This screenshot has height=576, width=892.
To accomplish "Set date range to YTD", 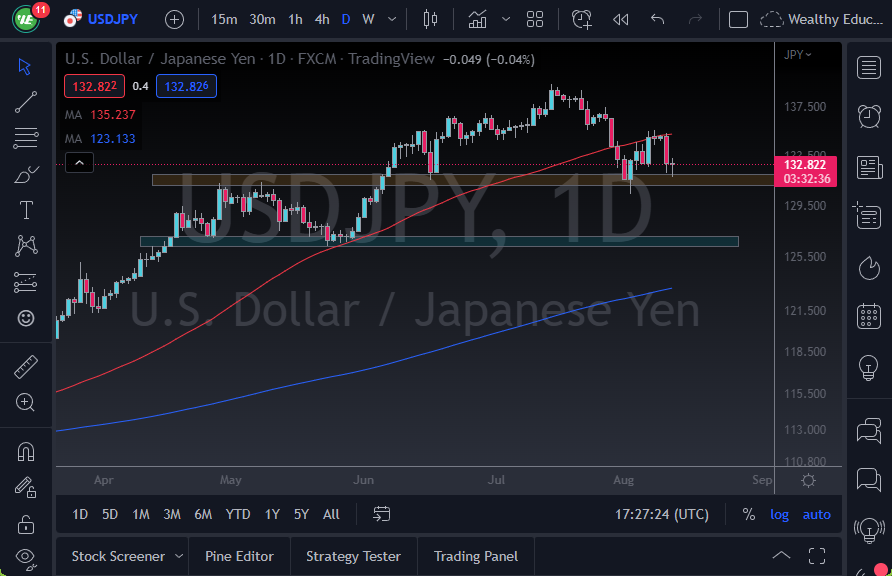I will click(238, 515).
